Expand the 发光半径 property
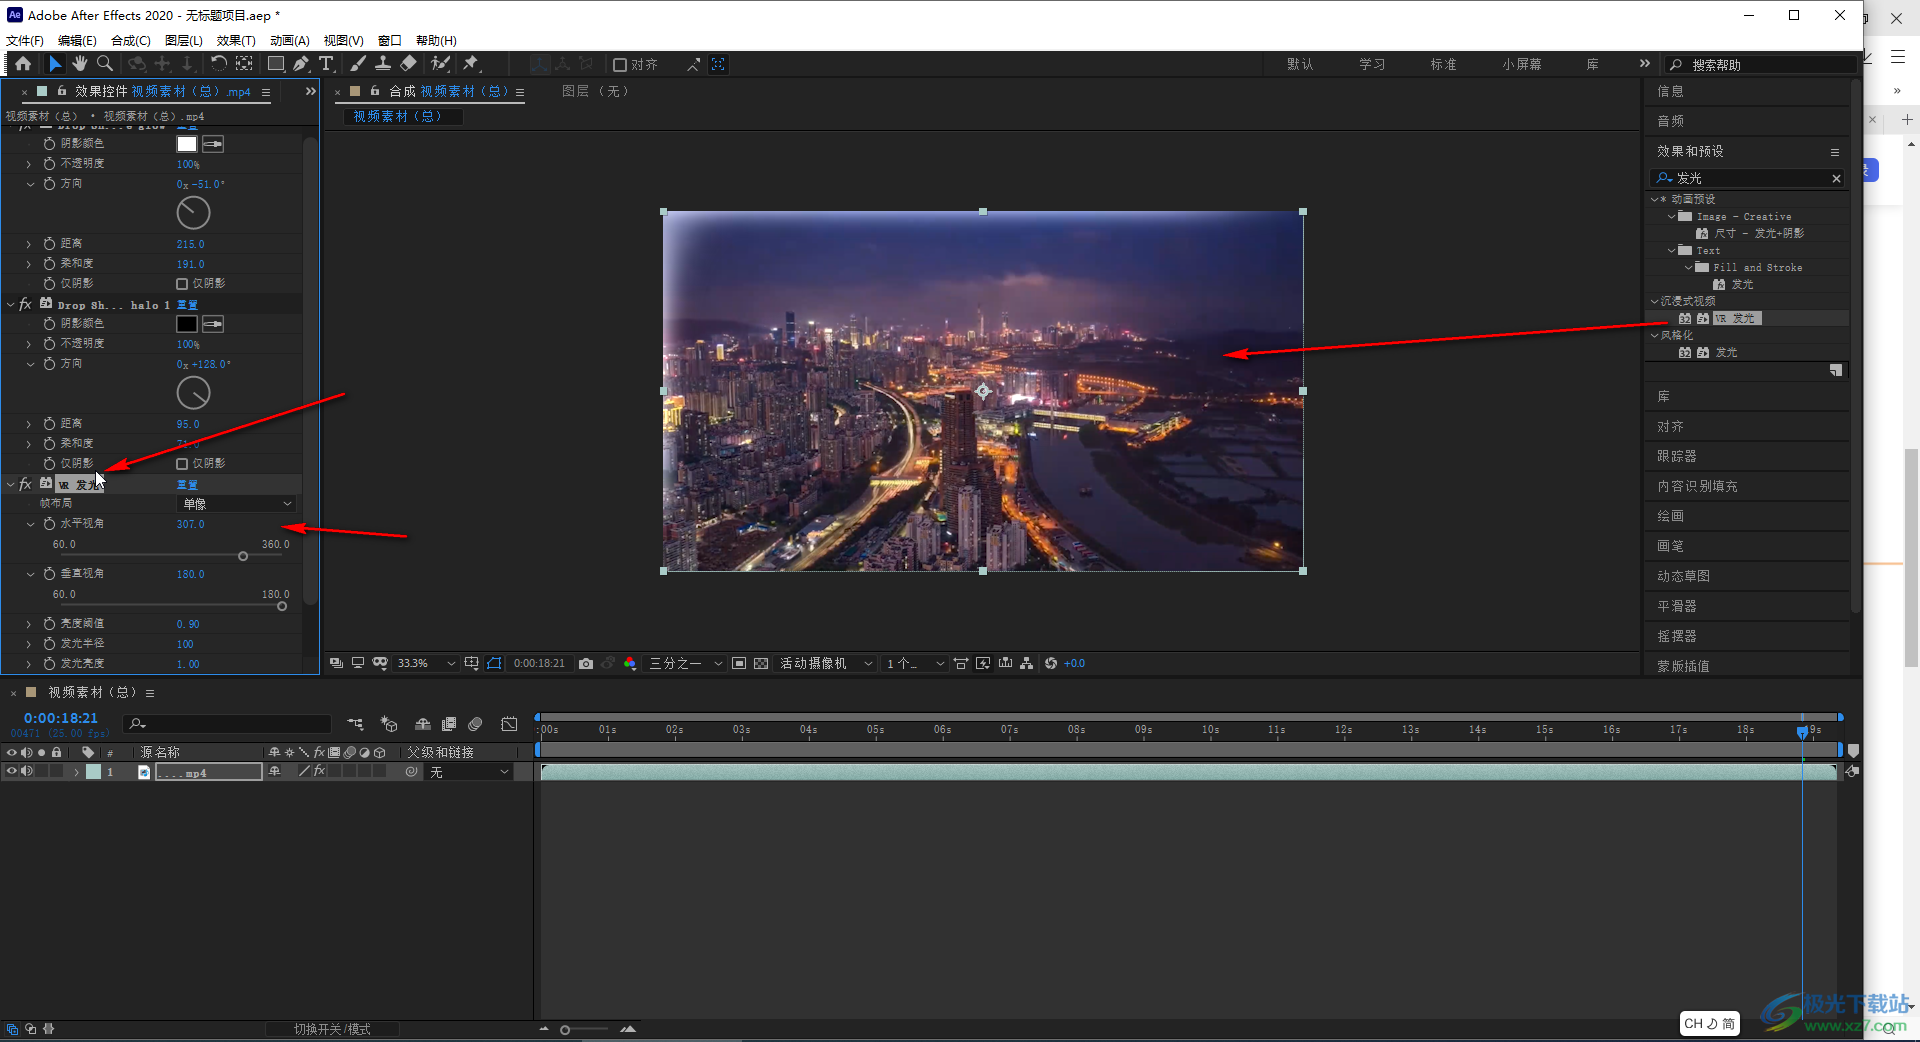1920x1042 pixels. (x=29, y=644)
